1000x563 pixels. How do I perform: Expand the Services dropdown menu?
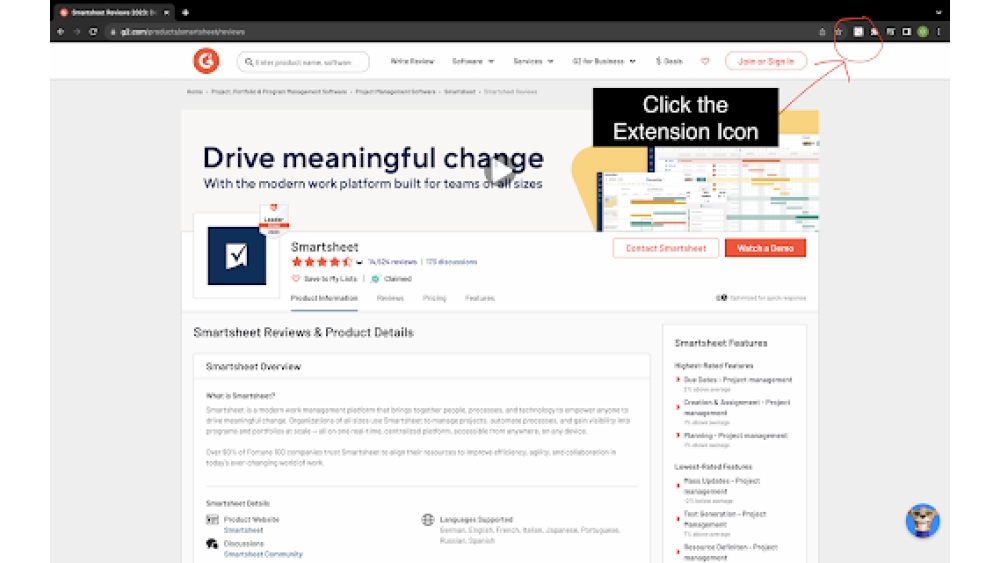click(533, 61)
